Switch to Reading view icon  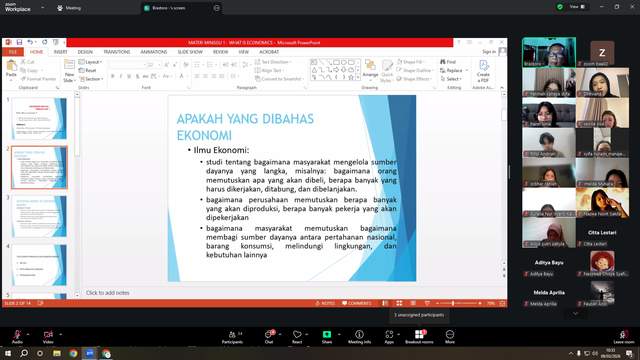pos(413,303)
